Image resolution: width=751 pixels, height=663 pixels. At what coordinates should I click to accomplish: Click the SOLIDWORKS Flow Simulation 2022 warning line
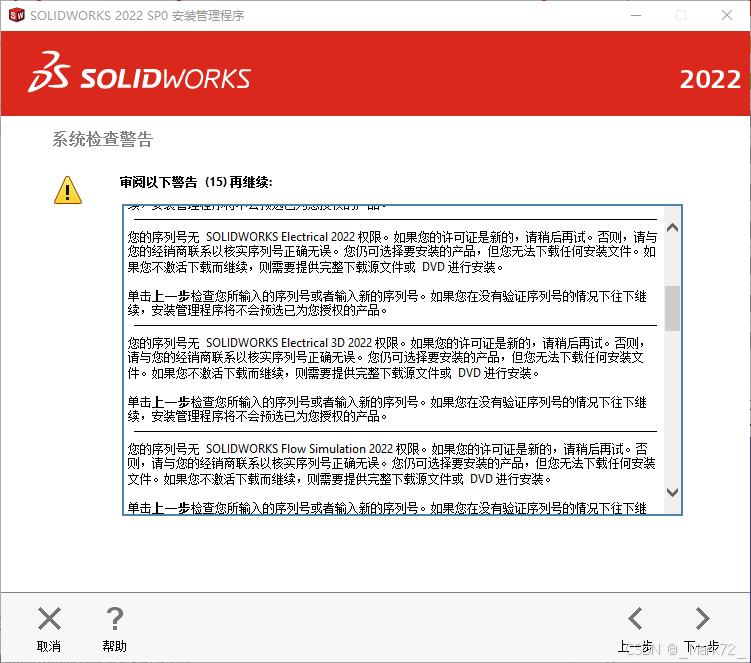387,449
